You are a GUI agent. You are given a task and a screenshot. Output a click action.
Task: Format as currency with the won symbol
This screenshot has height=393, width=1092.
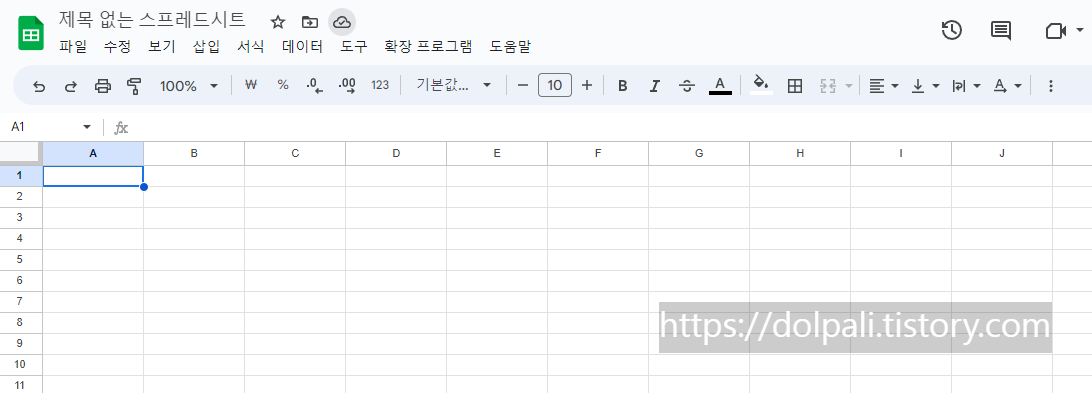point(252,85)
